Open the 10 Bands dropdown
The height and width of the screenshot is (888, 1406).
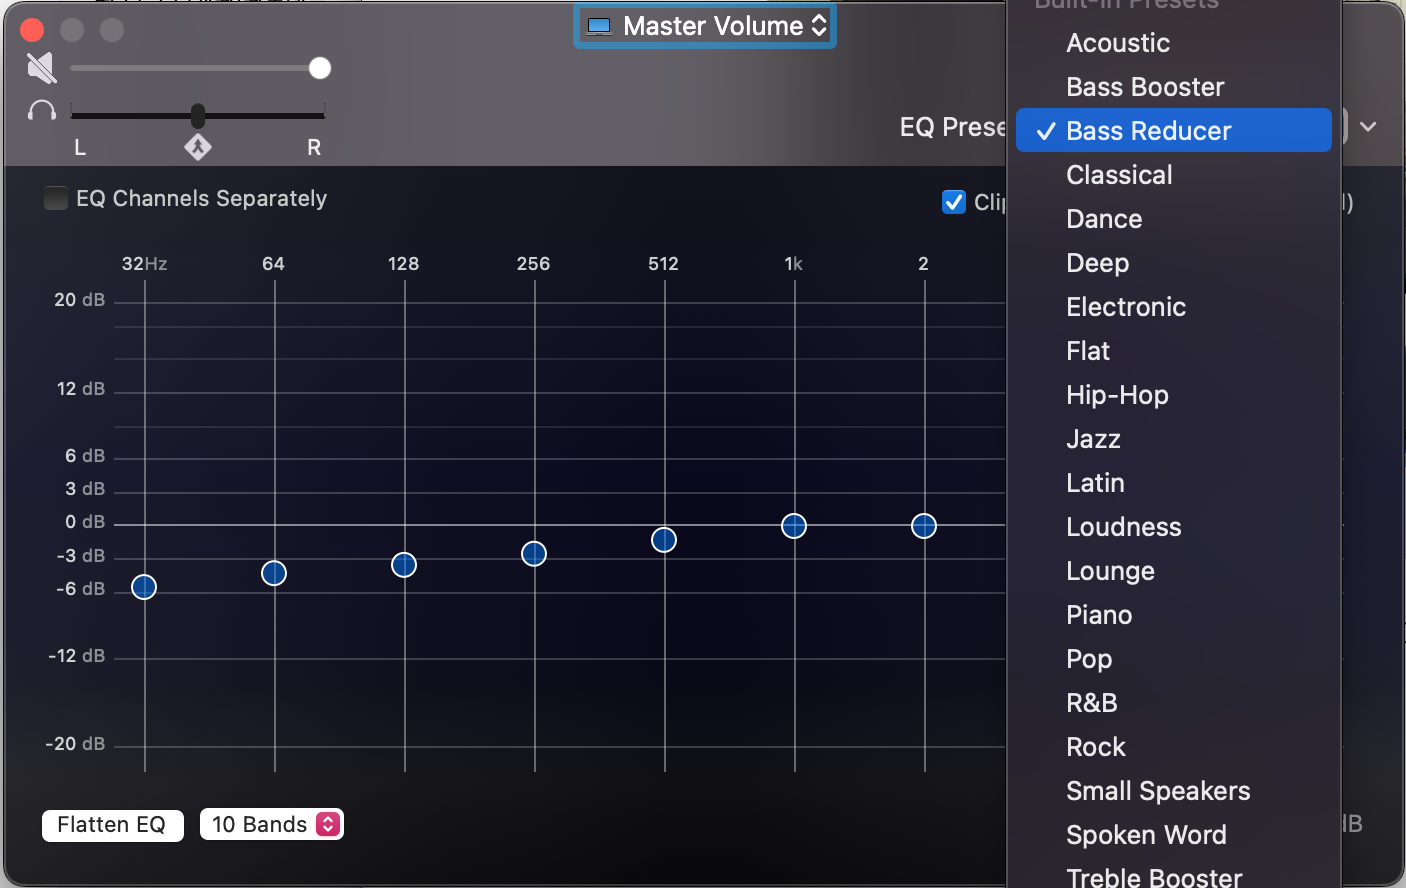tap(272, 824)
